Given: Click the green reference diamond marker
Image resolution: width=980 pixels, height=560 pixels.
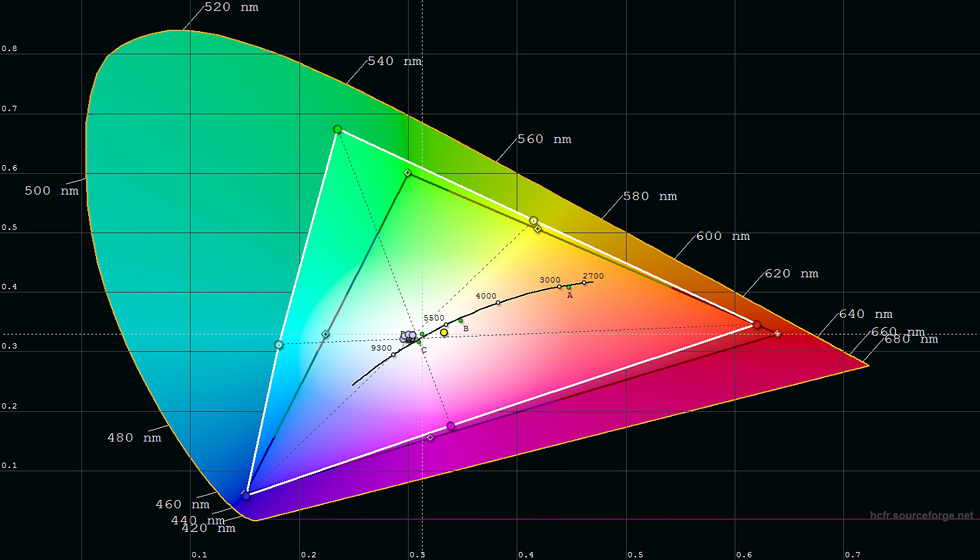Looking at the screenshot, I should (x=407, y=173).
